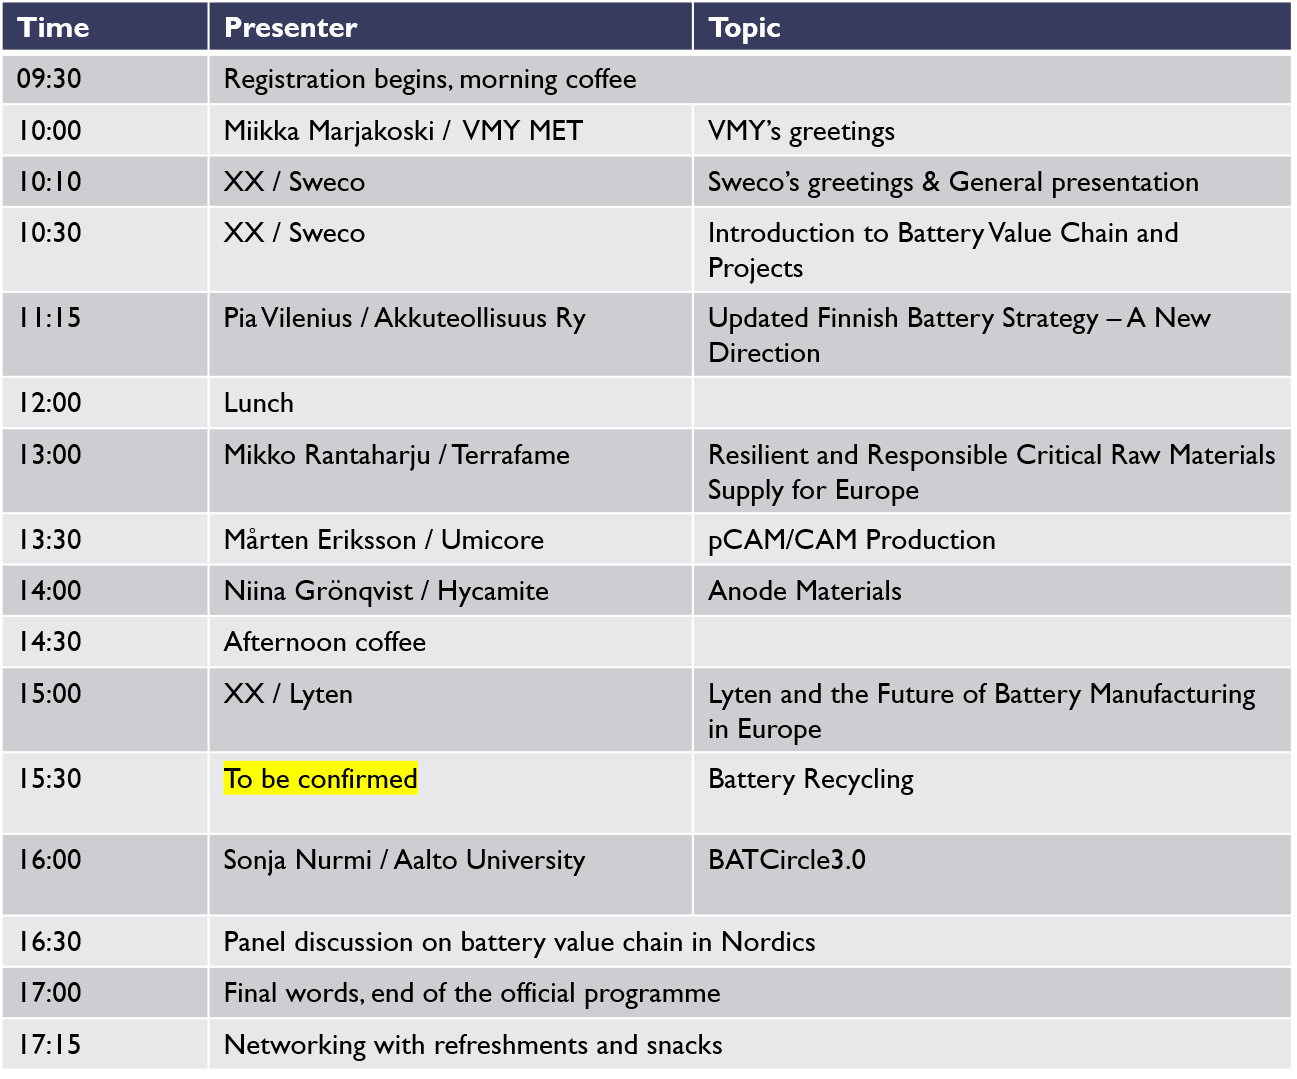Viewport: 1297px width, 1079px height.
Task: Click the 12:00 time cell
Action: (x=105, y=403)
